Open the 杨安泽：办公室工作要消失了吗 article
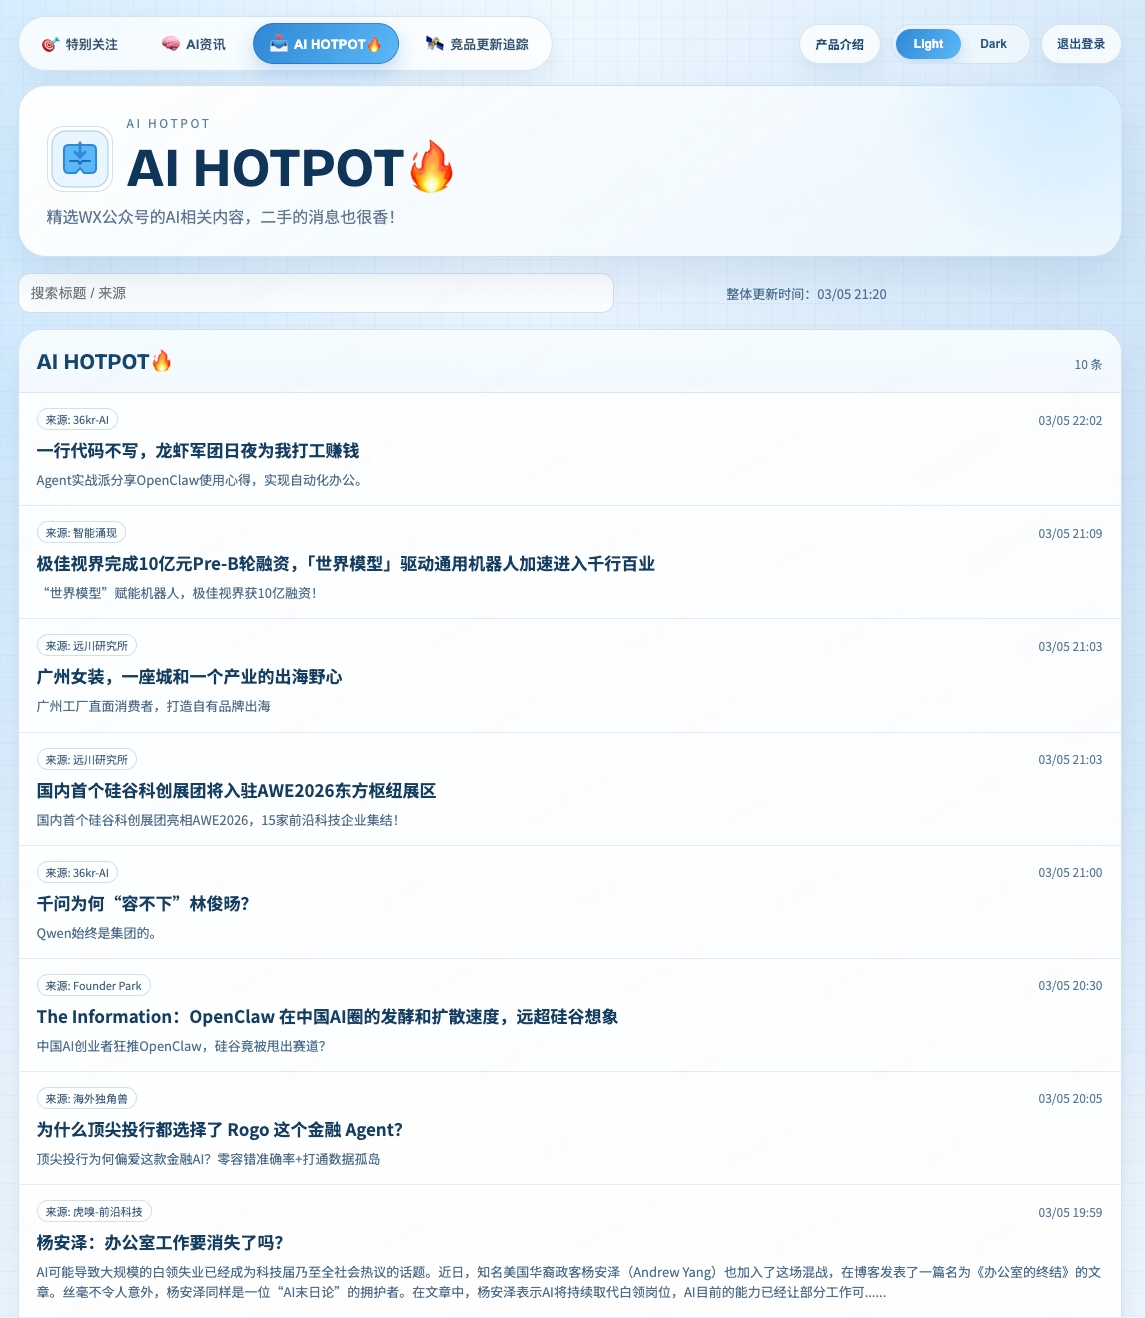The image size is (1145, 1318). tap(159, 1242)
